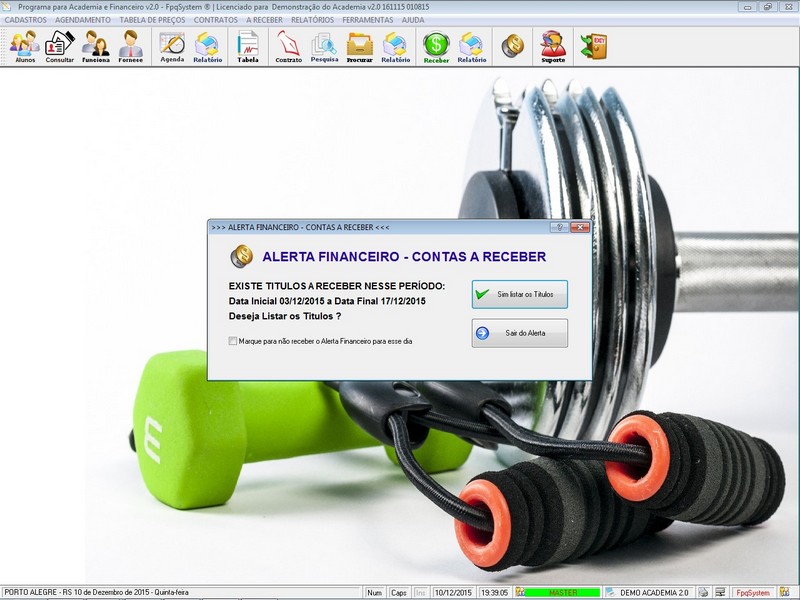Click the Sair do Alerta button

pos(519,333)
